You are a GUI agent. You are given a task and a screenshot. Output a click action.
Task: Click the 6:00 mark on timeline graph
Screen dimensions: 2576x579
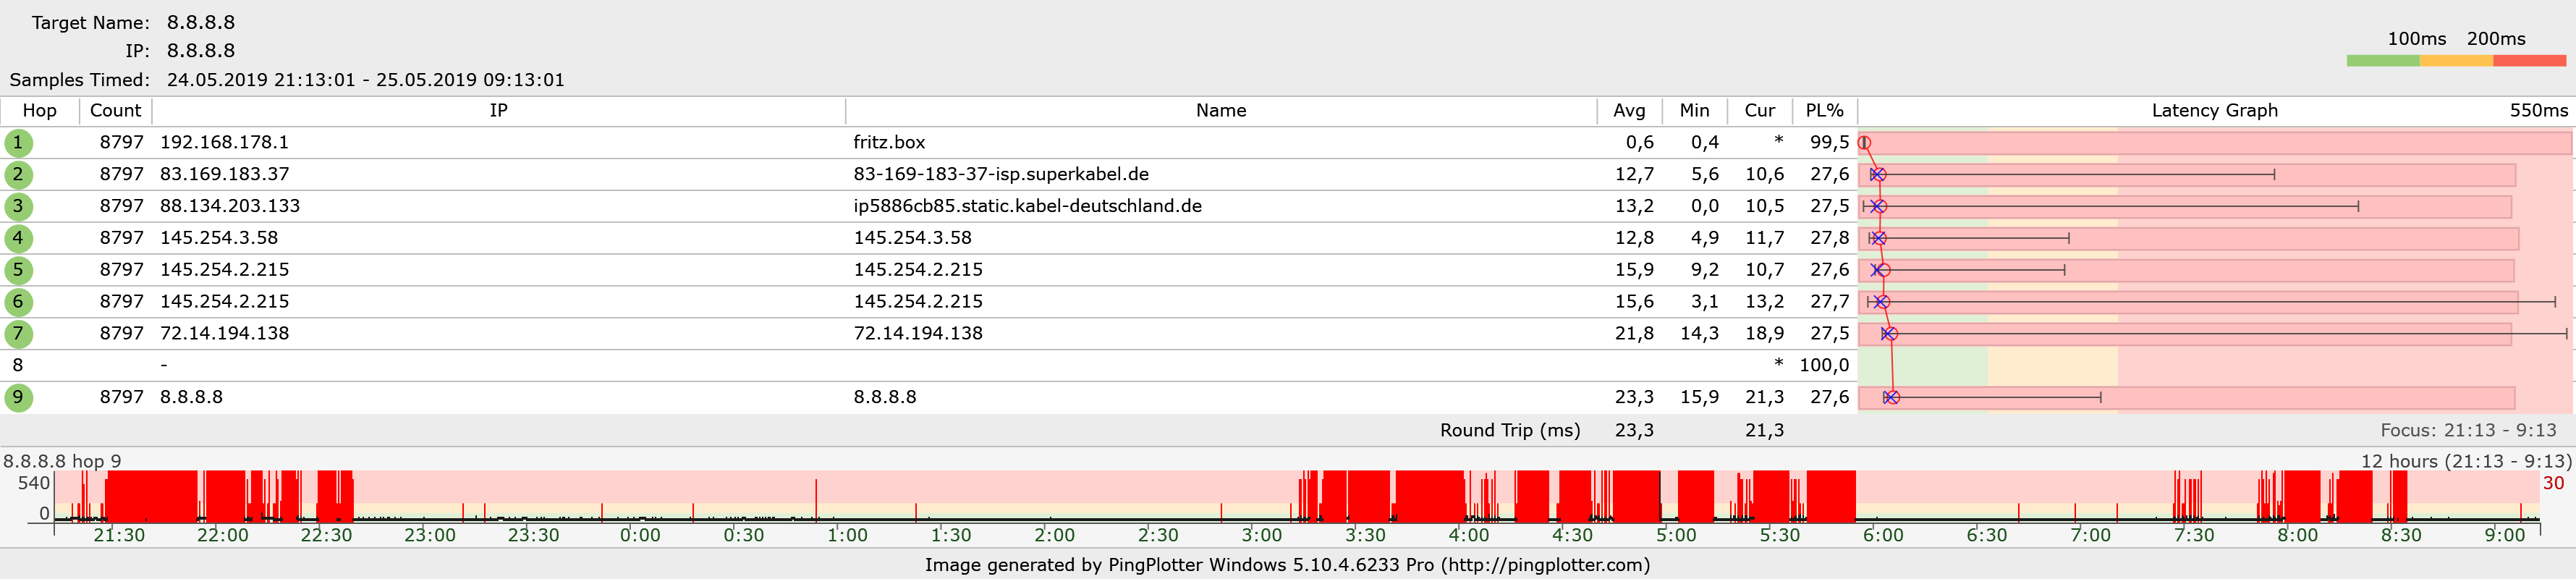[1883, 535]
